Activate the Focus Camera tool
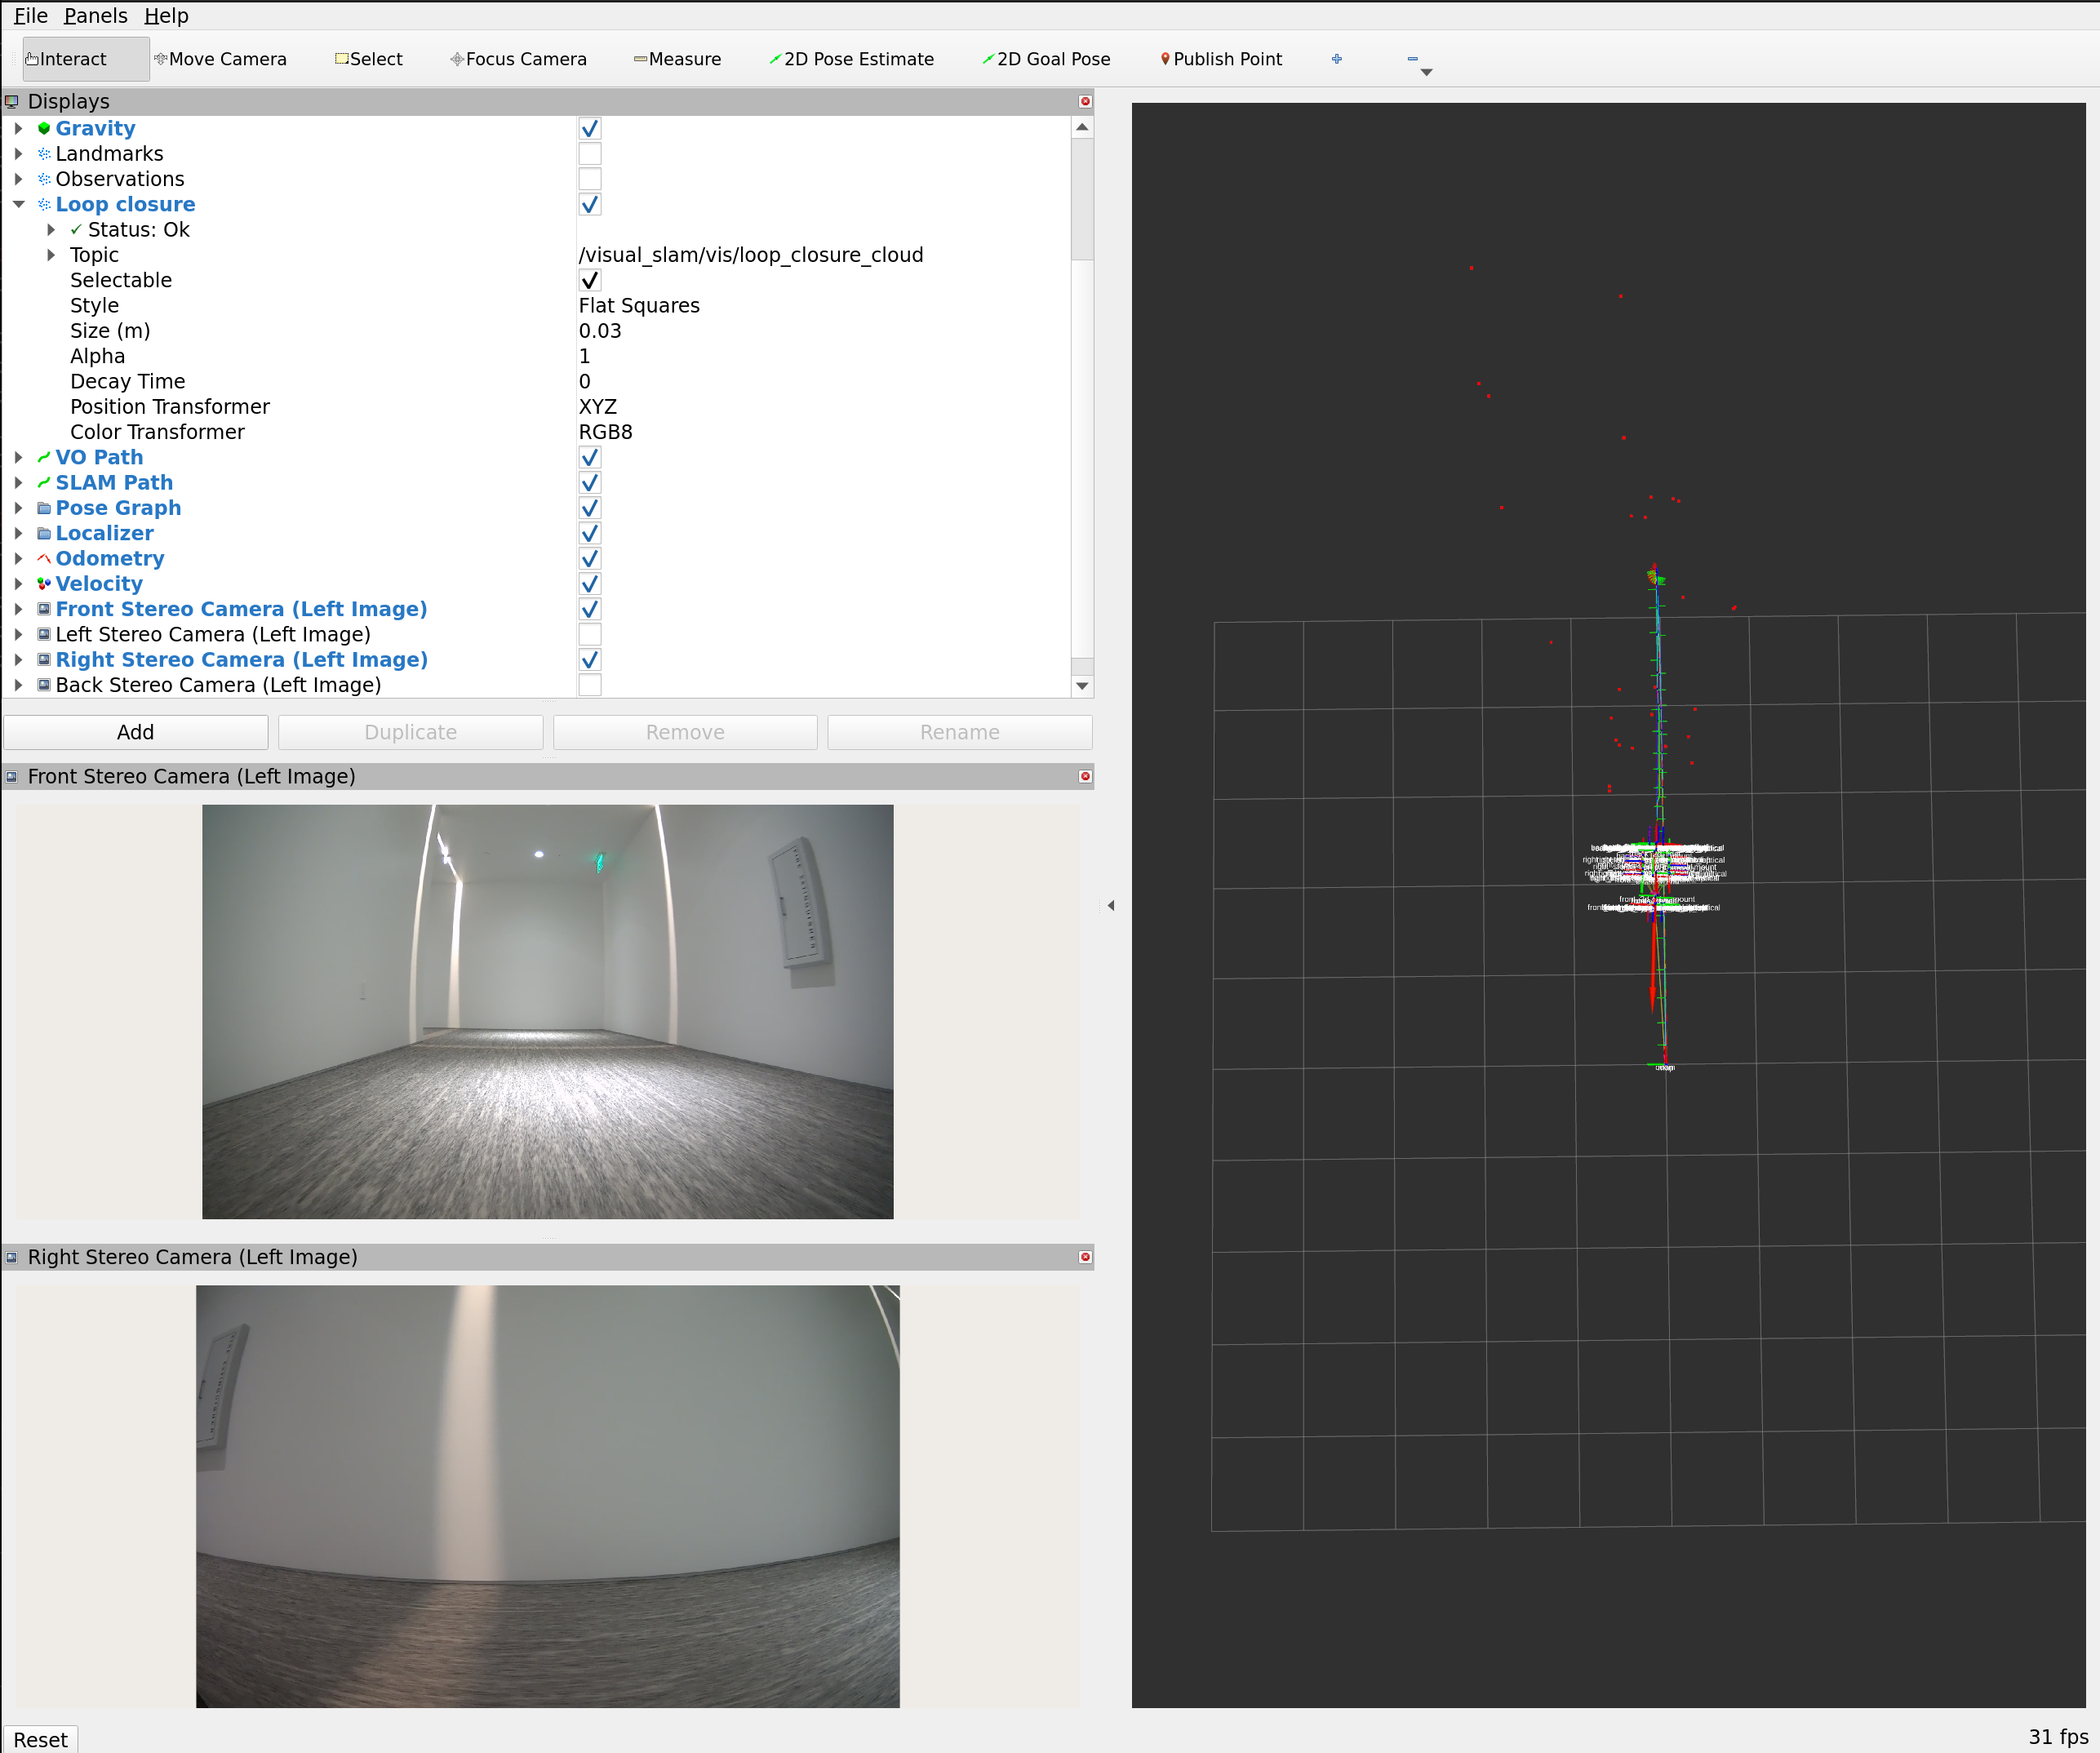The width and height of the screenshot is (2100, 1753). click(x=518, y=59)
